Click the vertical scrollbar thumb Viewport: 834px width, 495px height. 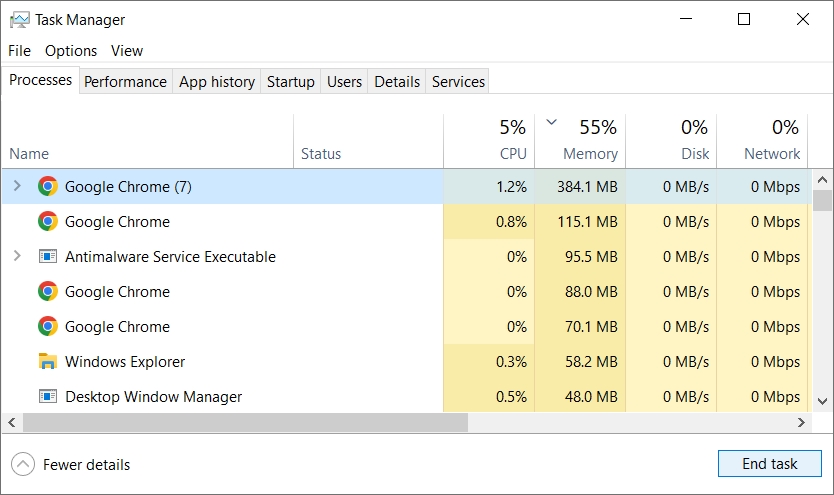822,200
